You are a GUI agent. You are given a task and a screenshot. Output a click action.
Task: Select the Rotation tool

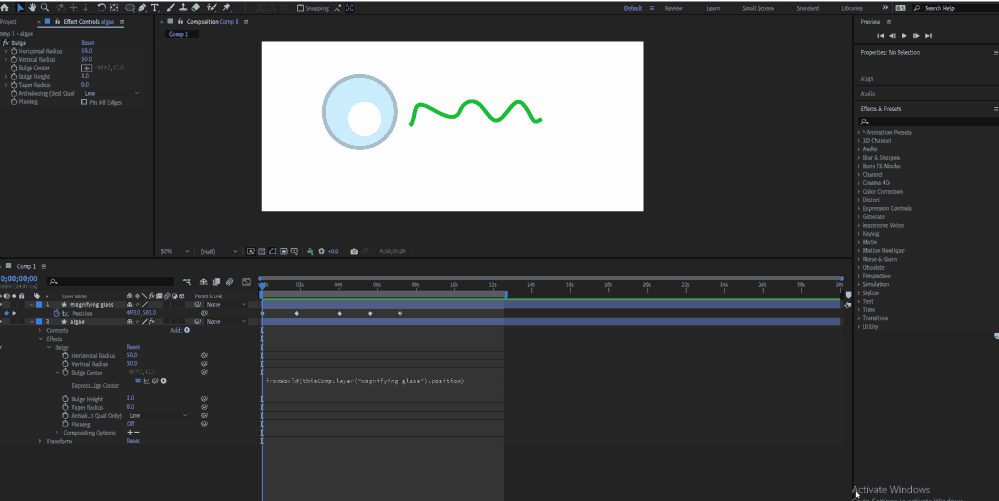pyautogui.click(x=101, y=8)
